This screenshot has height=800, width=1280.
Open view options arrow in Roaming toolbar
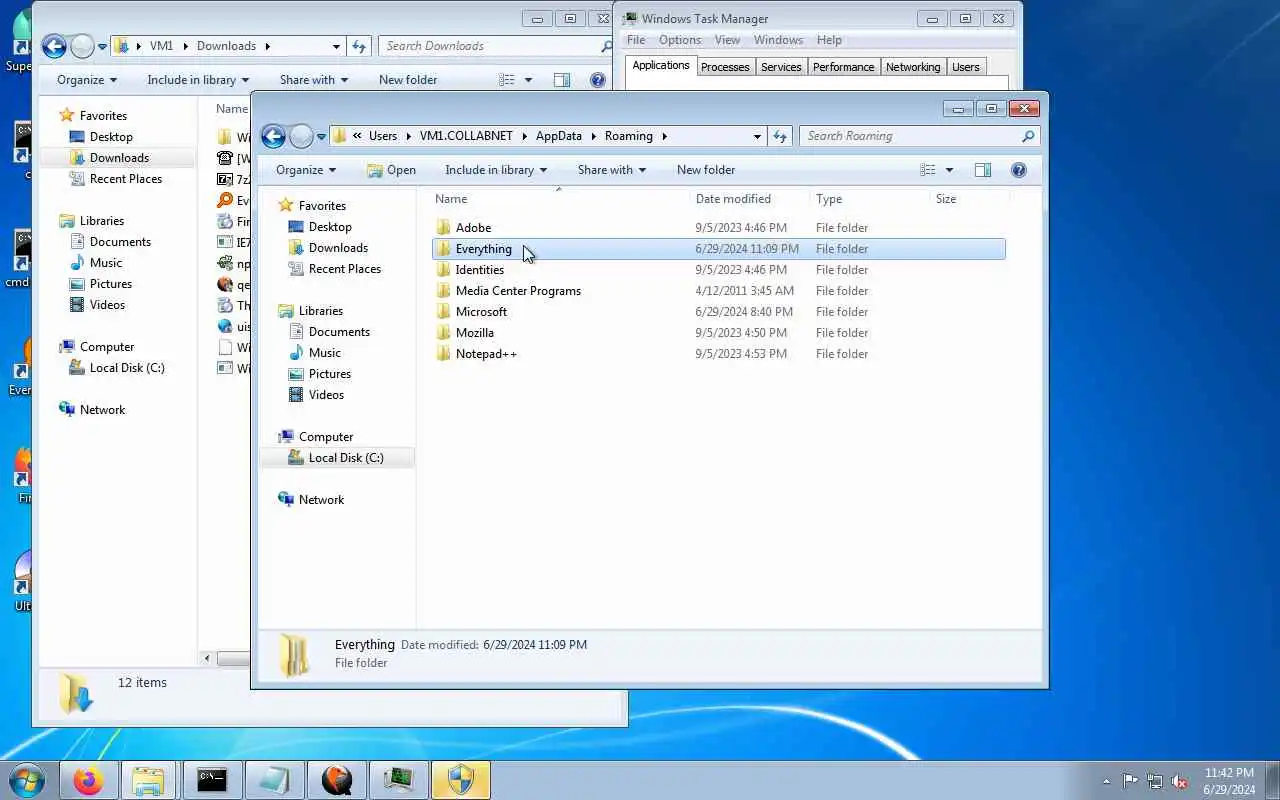point(949,170)
